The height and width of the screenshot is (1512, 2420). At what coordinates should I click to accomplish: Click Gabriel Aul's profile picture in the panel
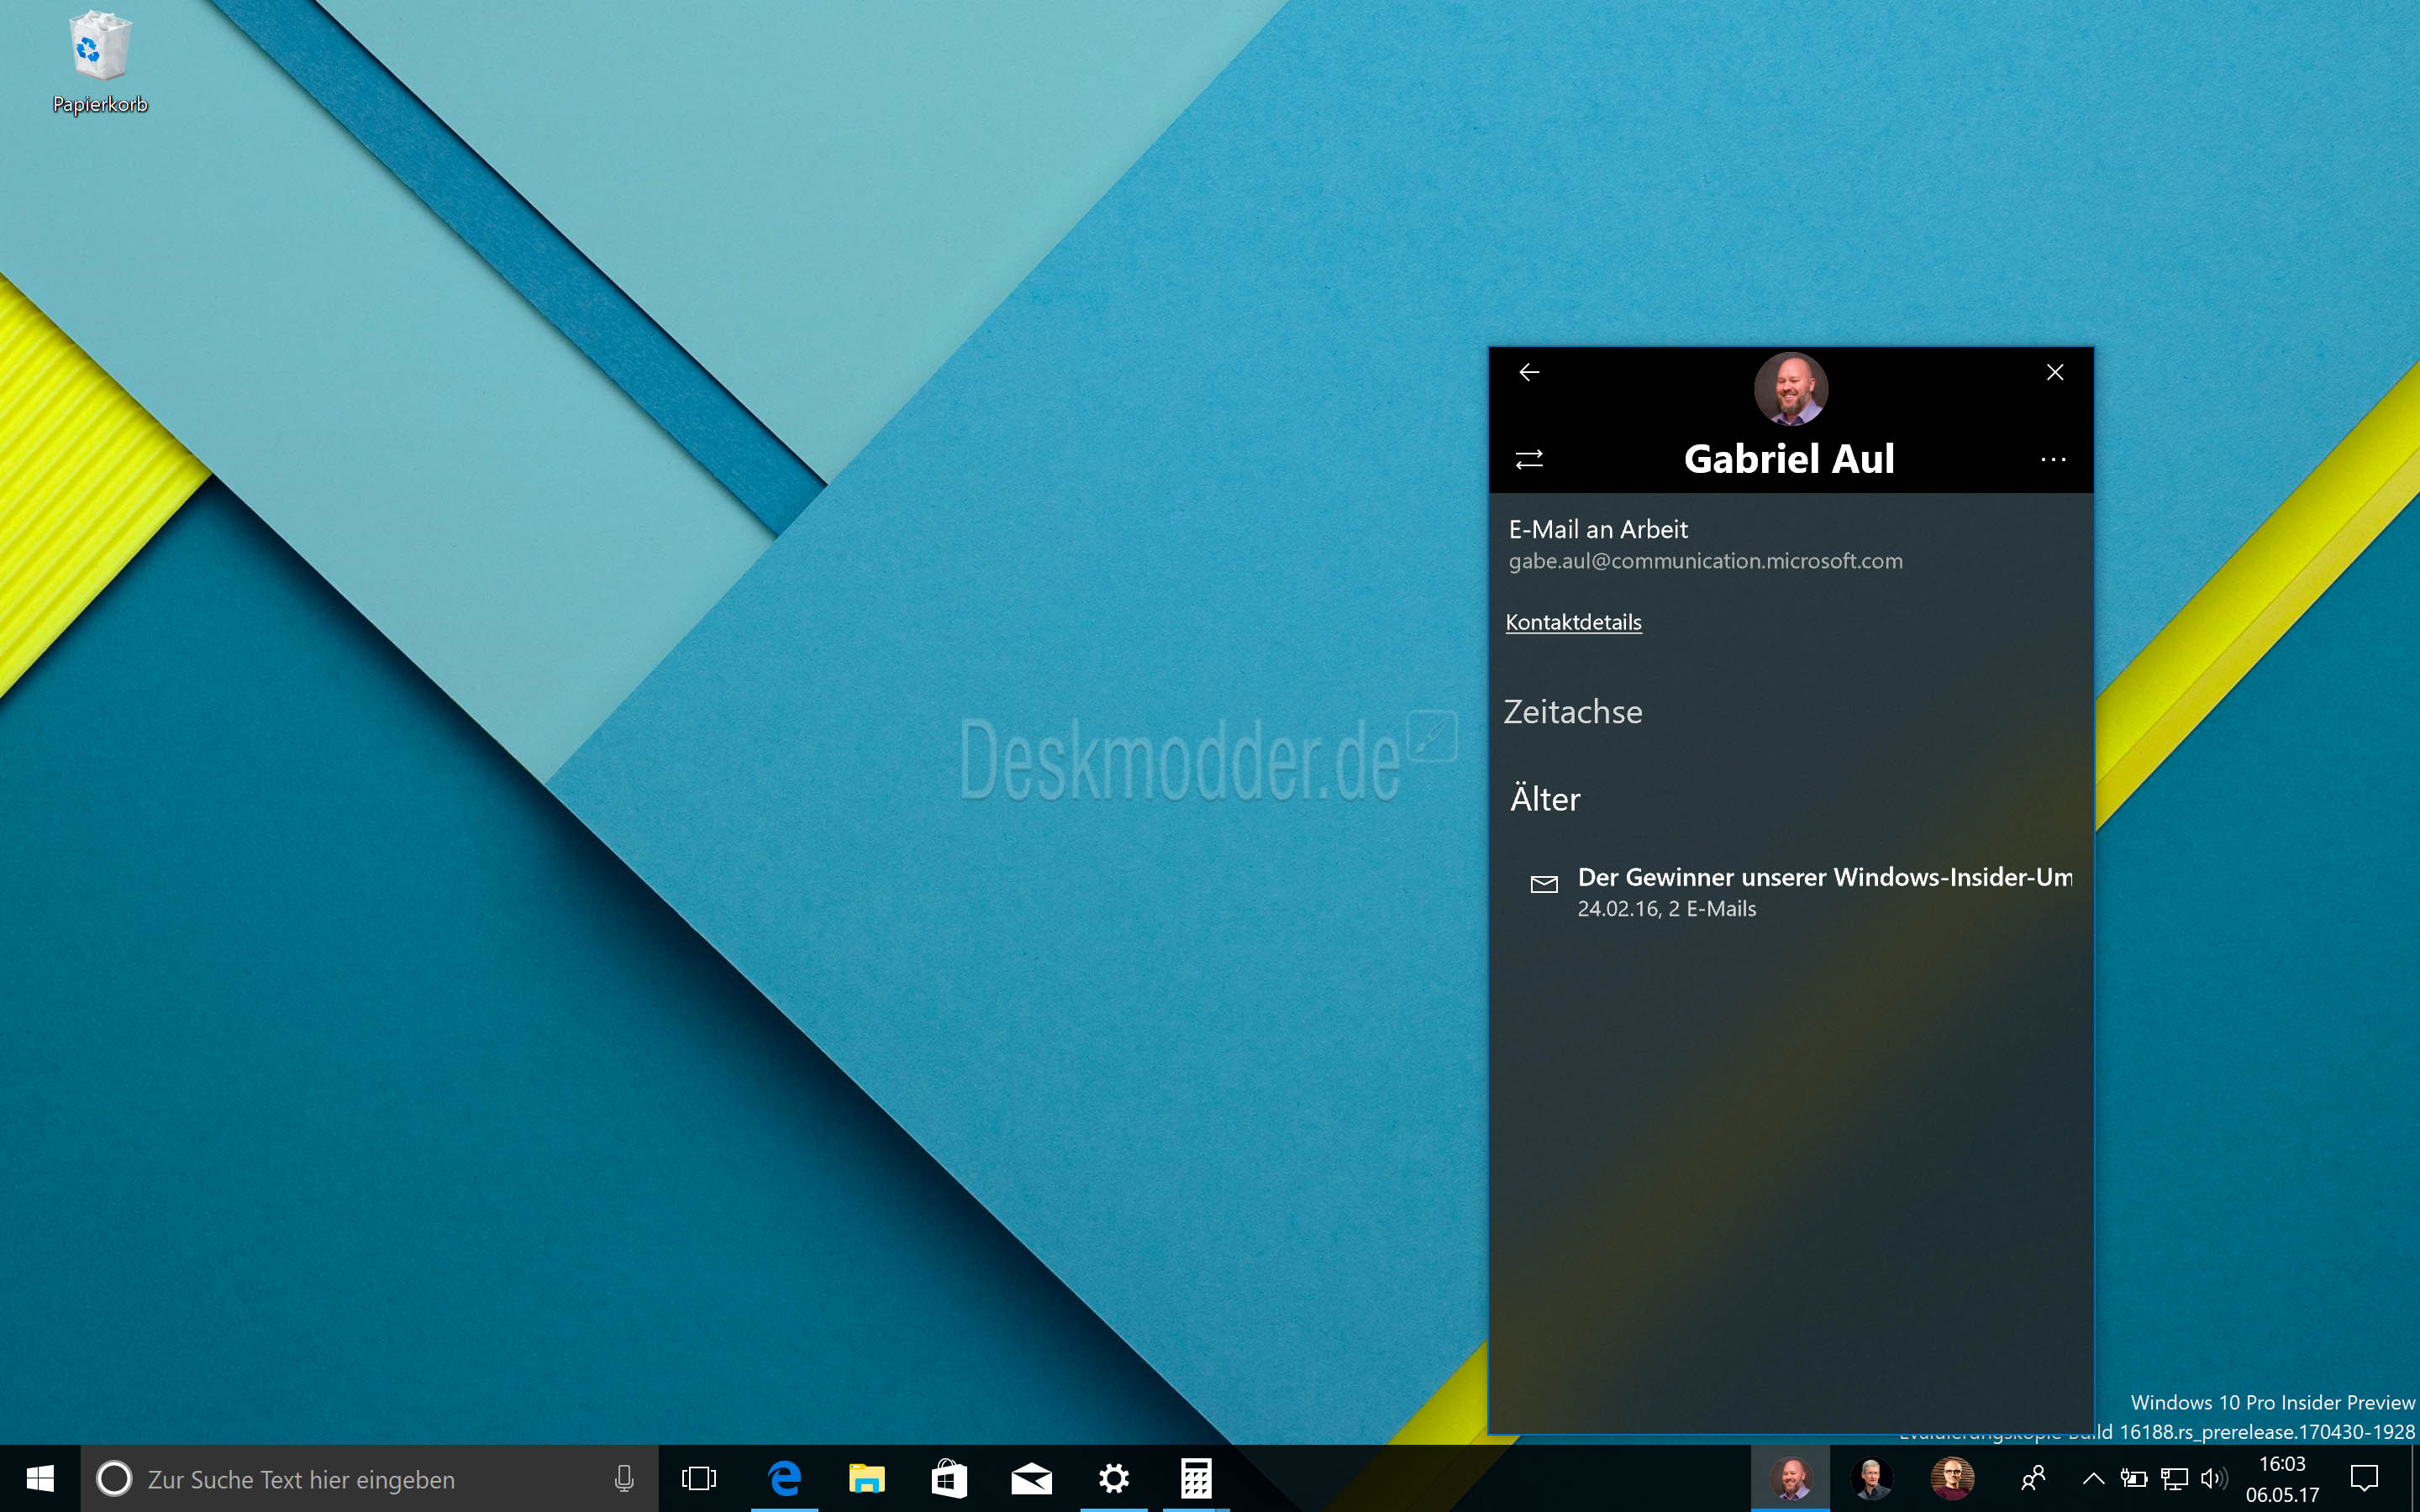pos(1791,388)
